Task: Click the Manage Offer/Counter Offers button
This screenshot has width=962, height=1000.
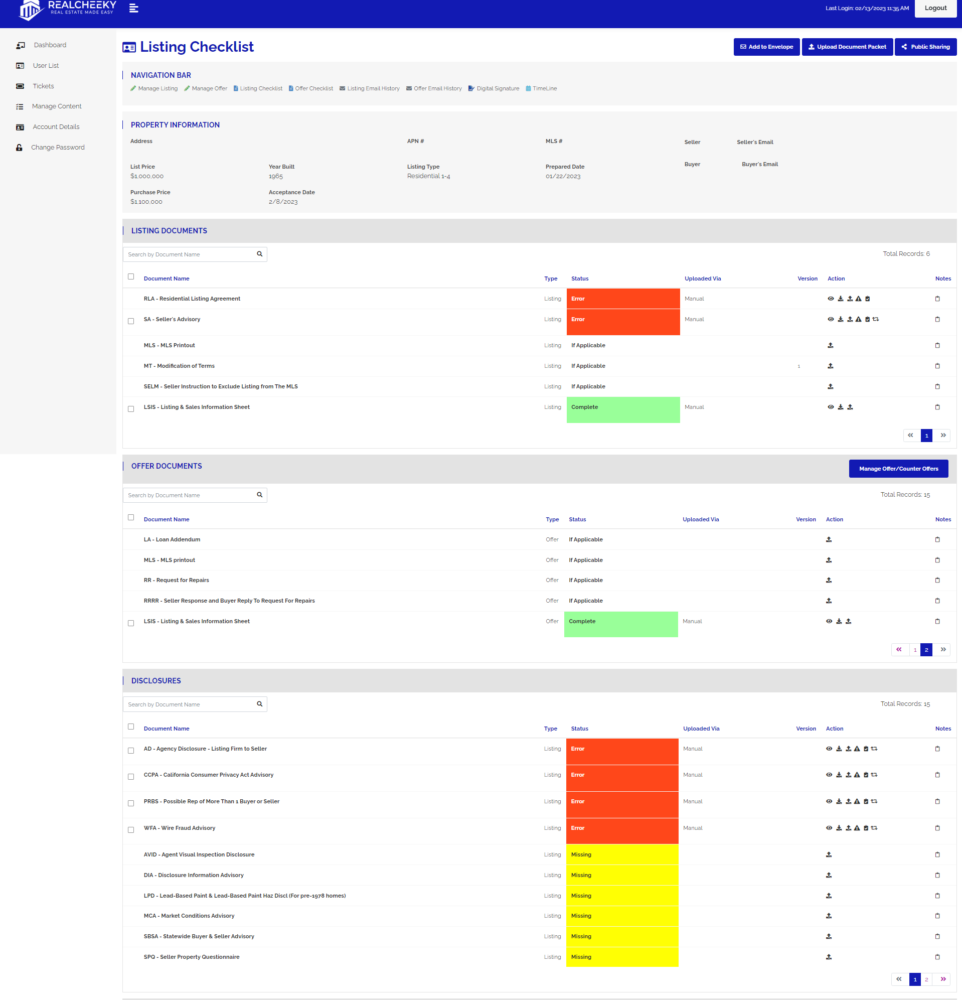Action: pyautogui.click(x=898, y=469)
